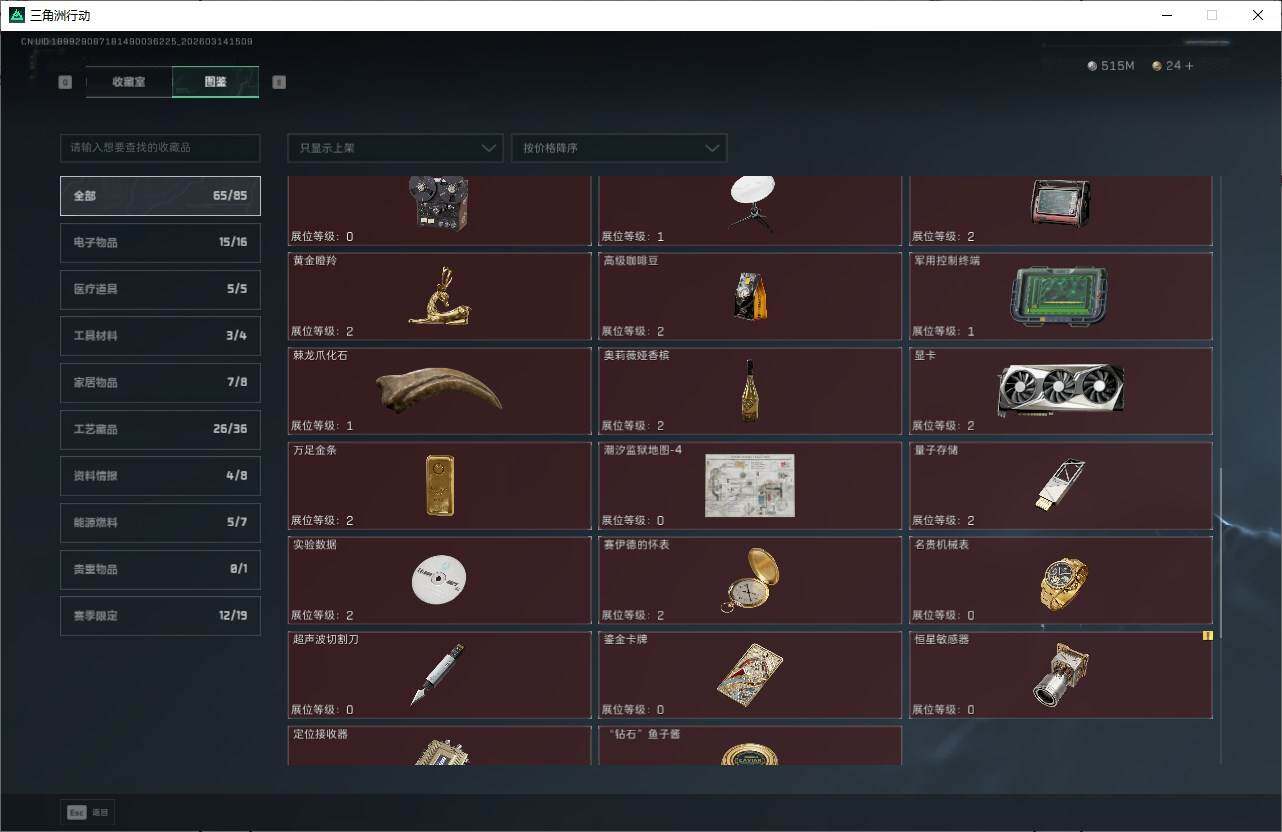Click the 军用控制终端 green terminal item
The width and height of the screenshot is (1282, 832).
(1061, 296)
